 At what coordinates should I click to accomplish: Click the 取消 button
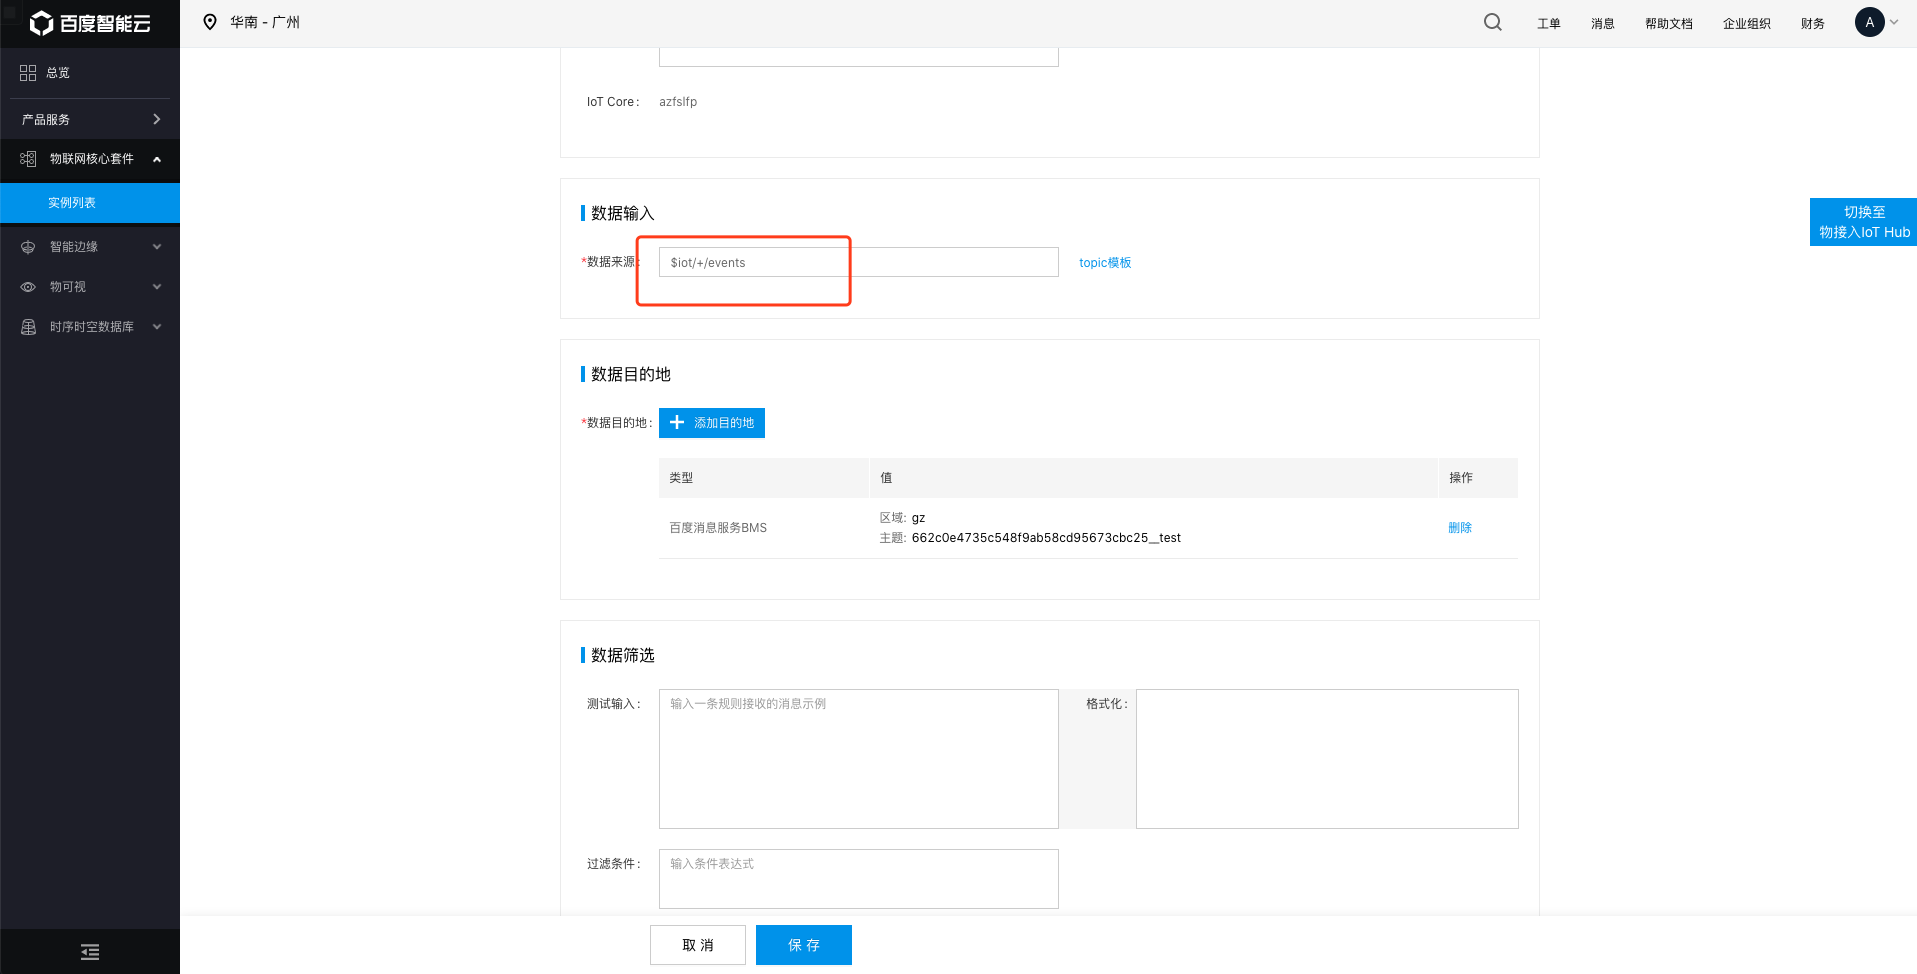698,945
